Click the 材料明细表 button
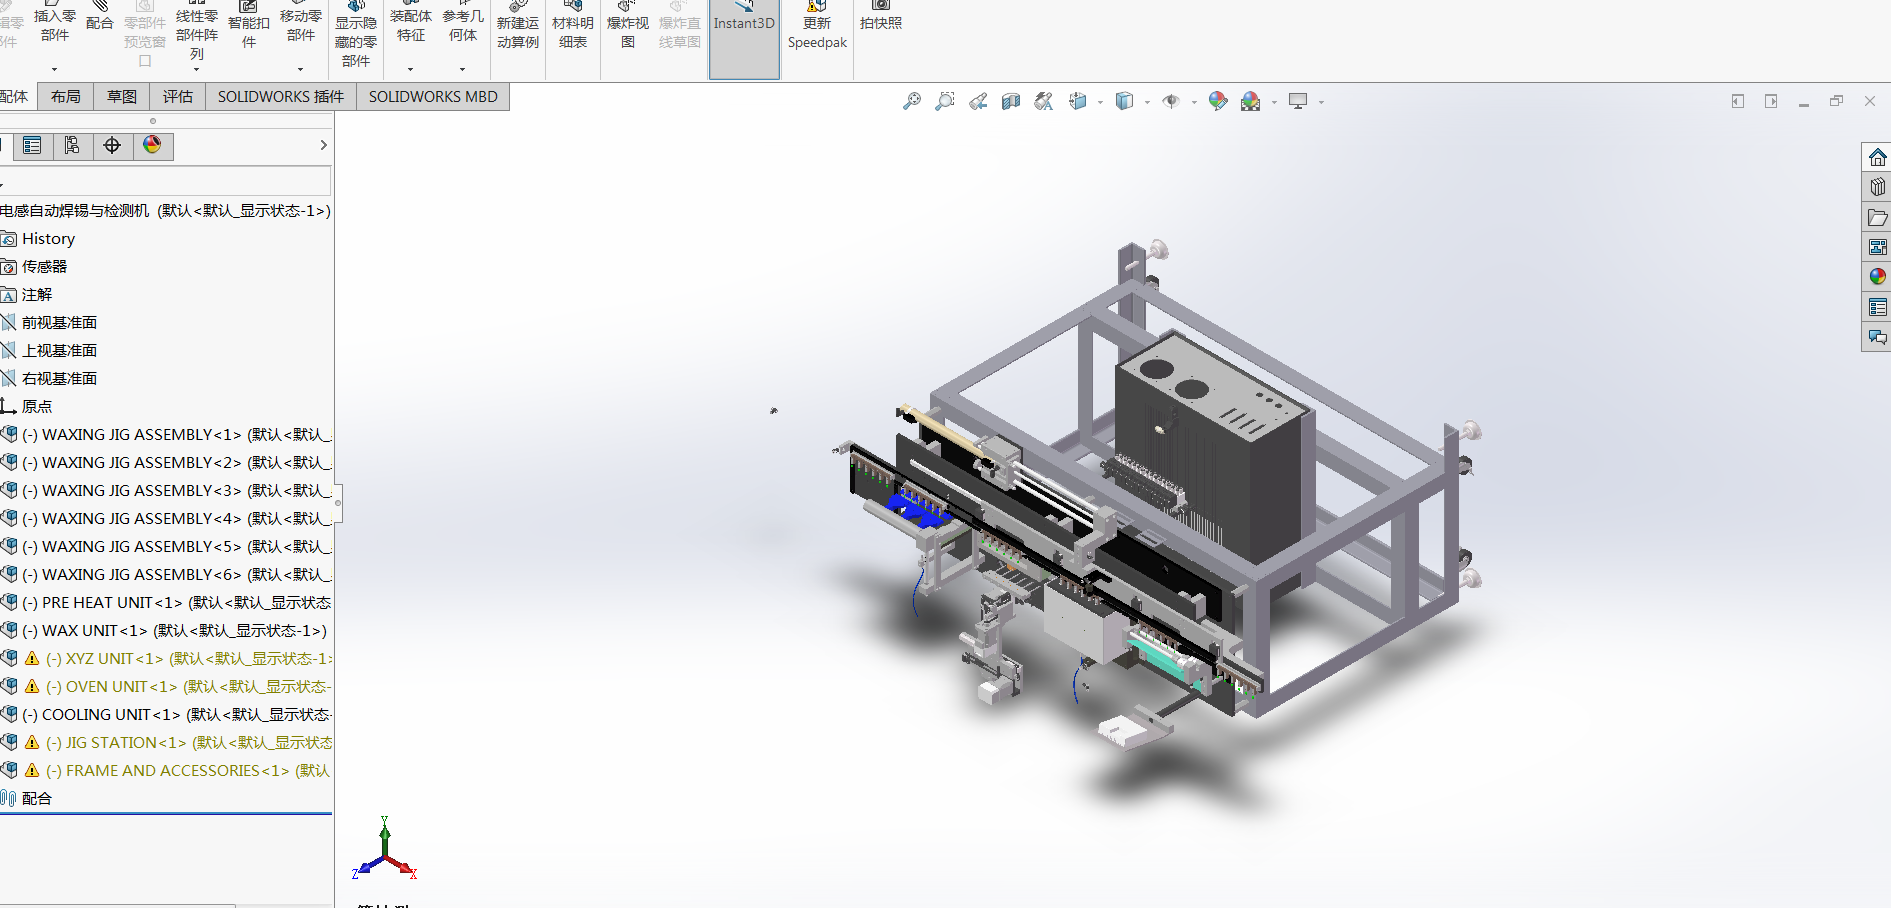 tap(572, 32)
